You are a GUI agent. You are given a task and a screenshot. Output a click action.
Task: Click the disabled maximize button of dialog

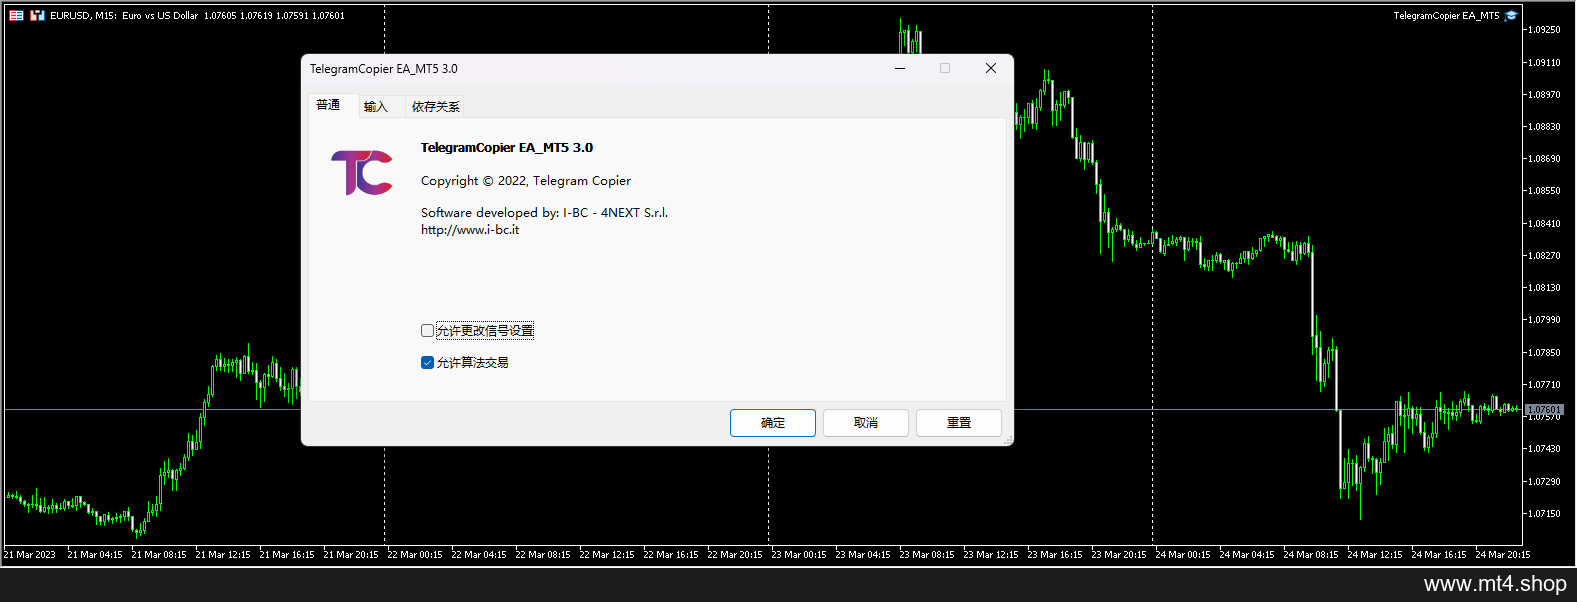[945, 68]
